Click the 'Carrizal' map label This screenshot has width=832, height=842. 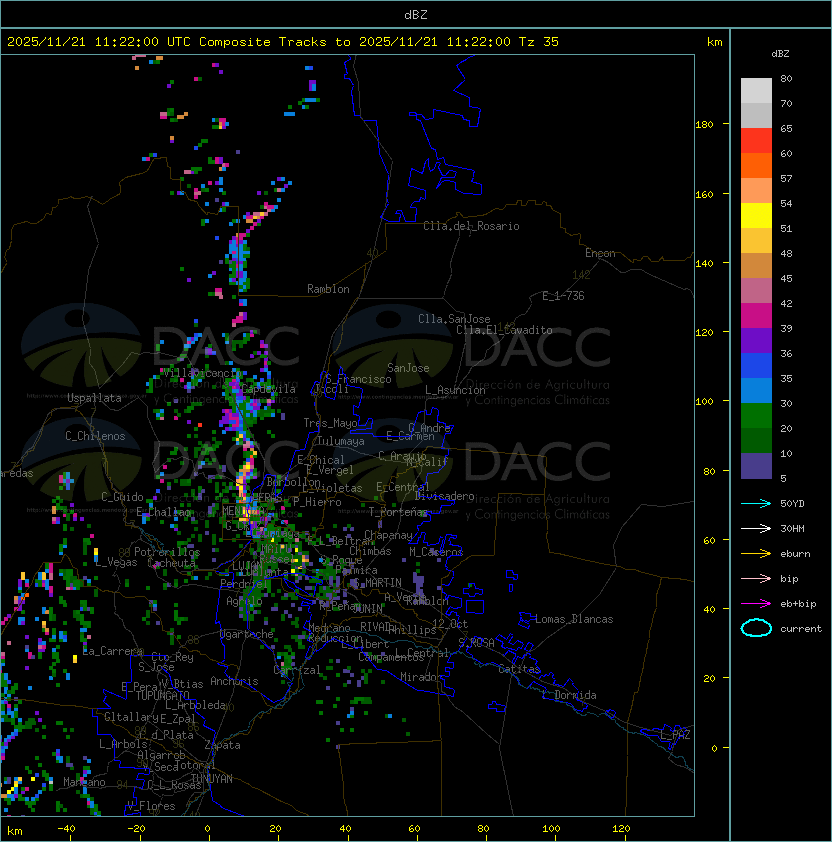pos(298,670)
